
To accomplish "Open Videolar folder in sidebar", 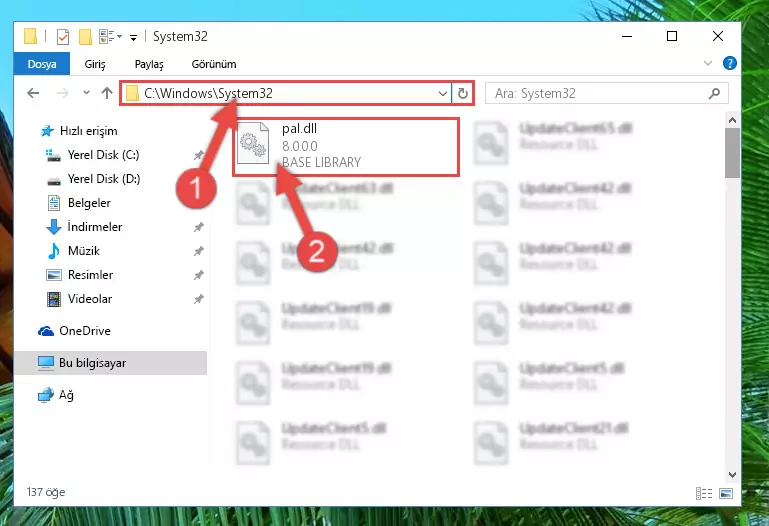I will click(x=90, y=299).
